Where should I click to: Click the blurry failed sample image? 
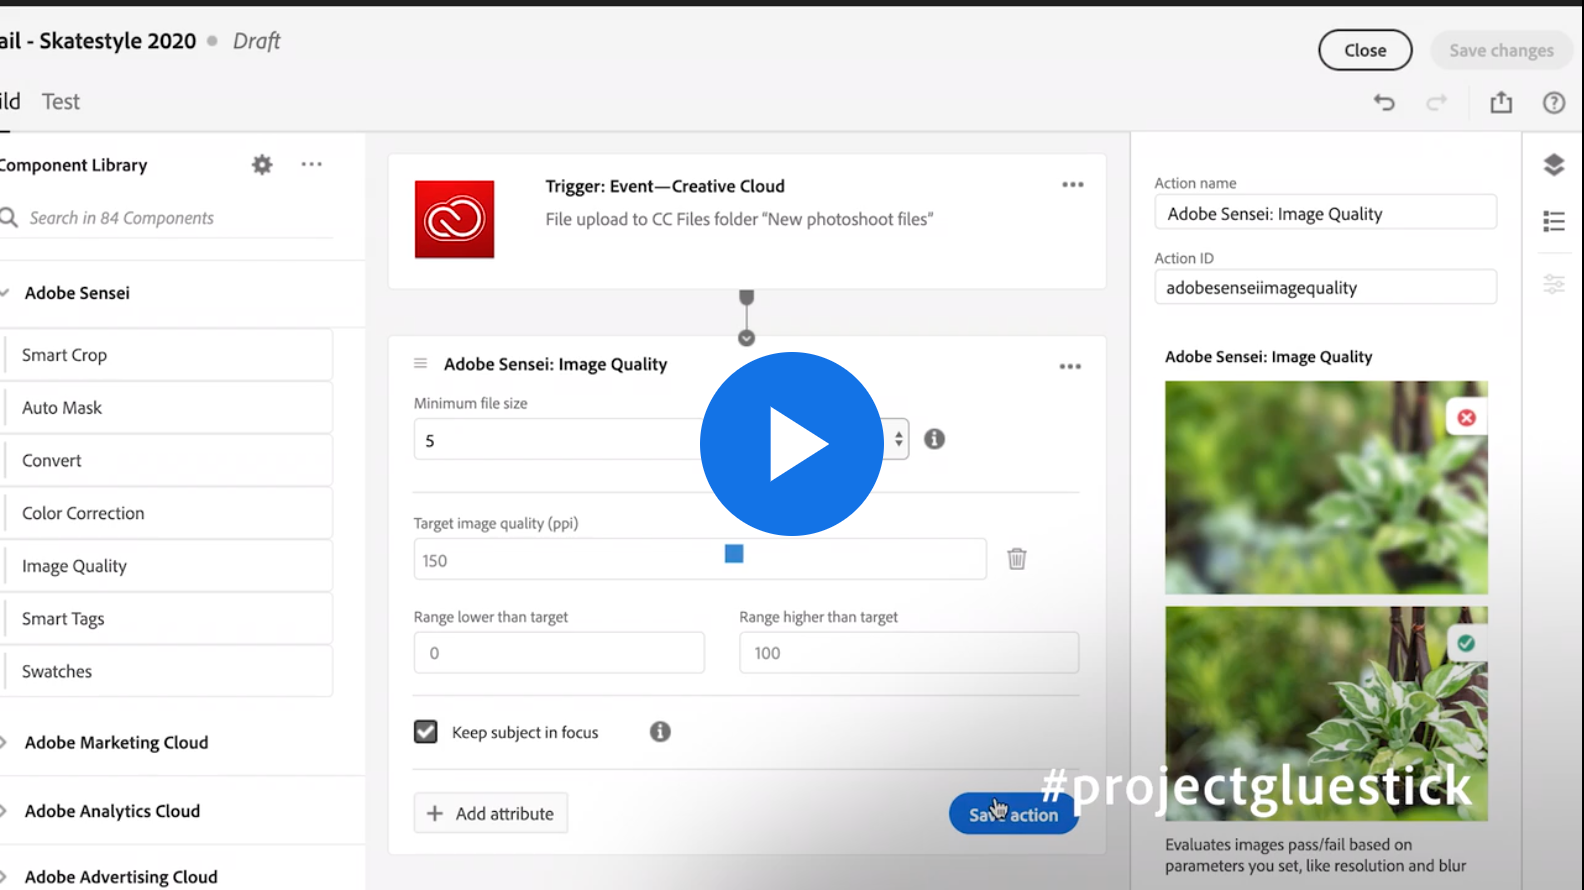pos(1326,488)
